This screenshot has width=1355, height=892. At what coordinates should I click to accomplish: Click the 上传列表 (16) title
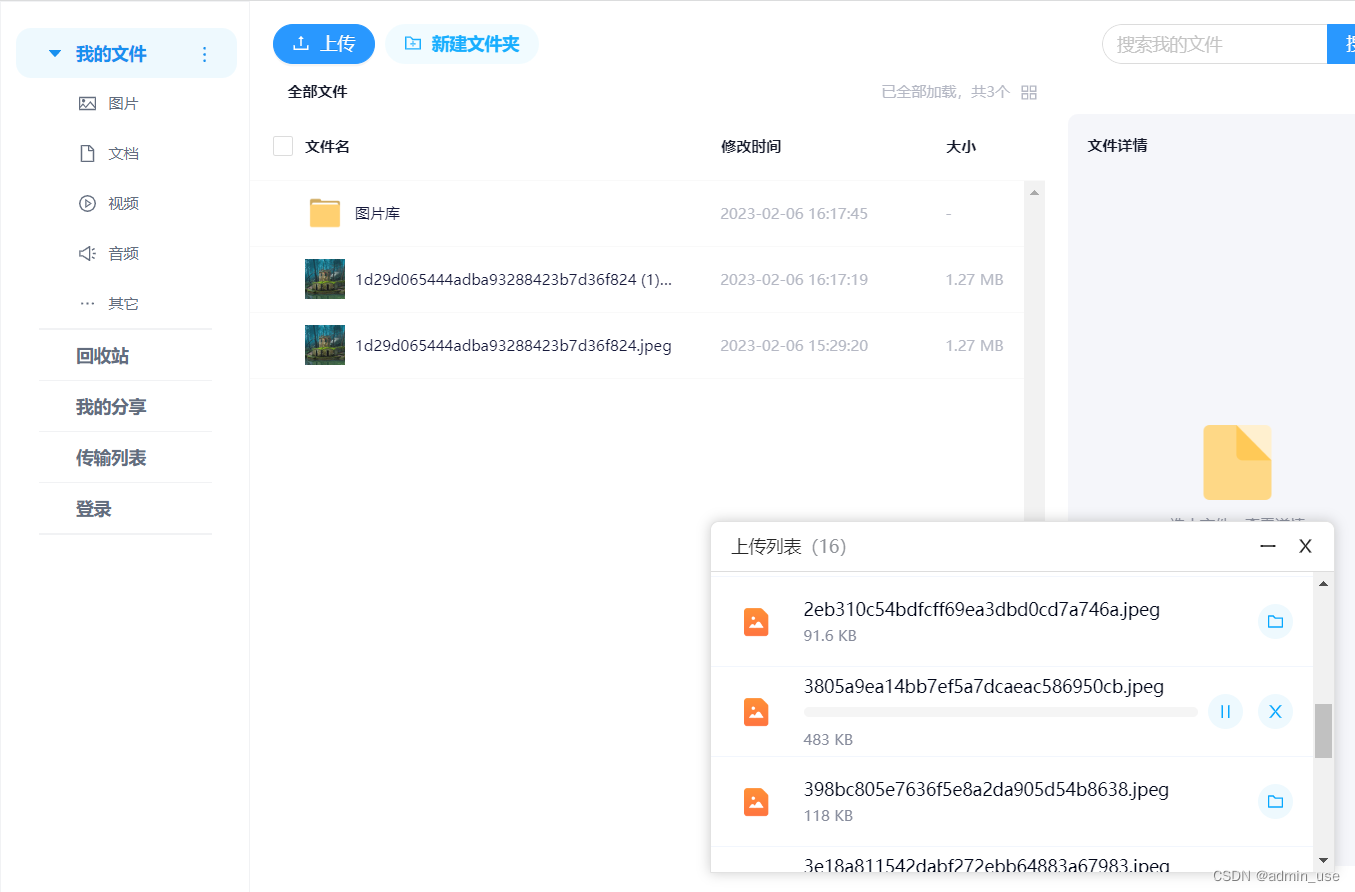[788, 546]
